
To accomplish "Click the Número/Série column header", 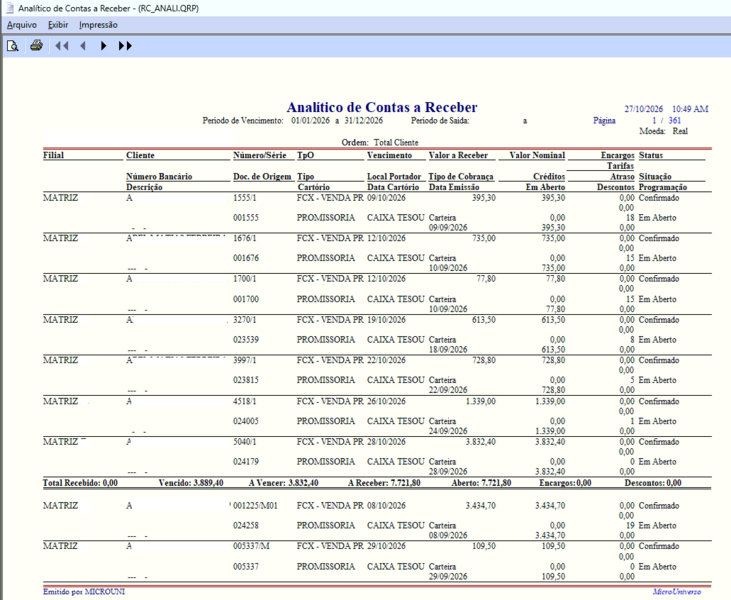I will pos(260,155).
